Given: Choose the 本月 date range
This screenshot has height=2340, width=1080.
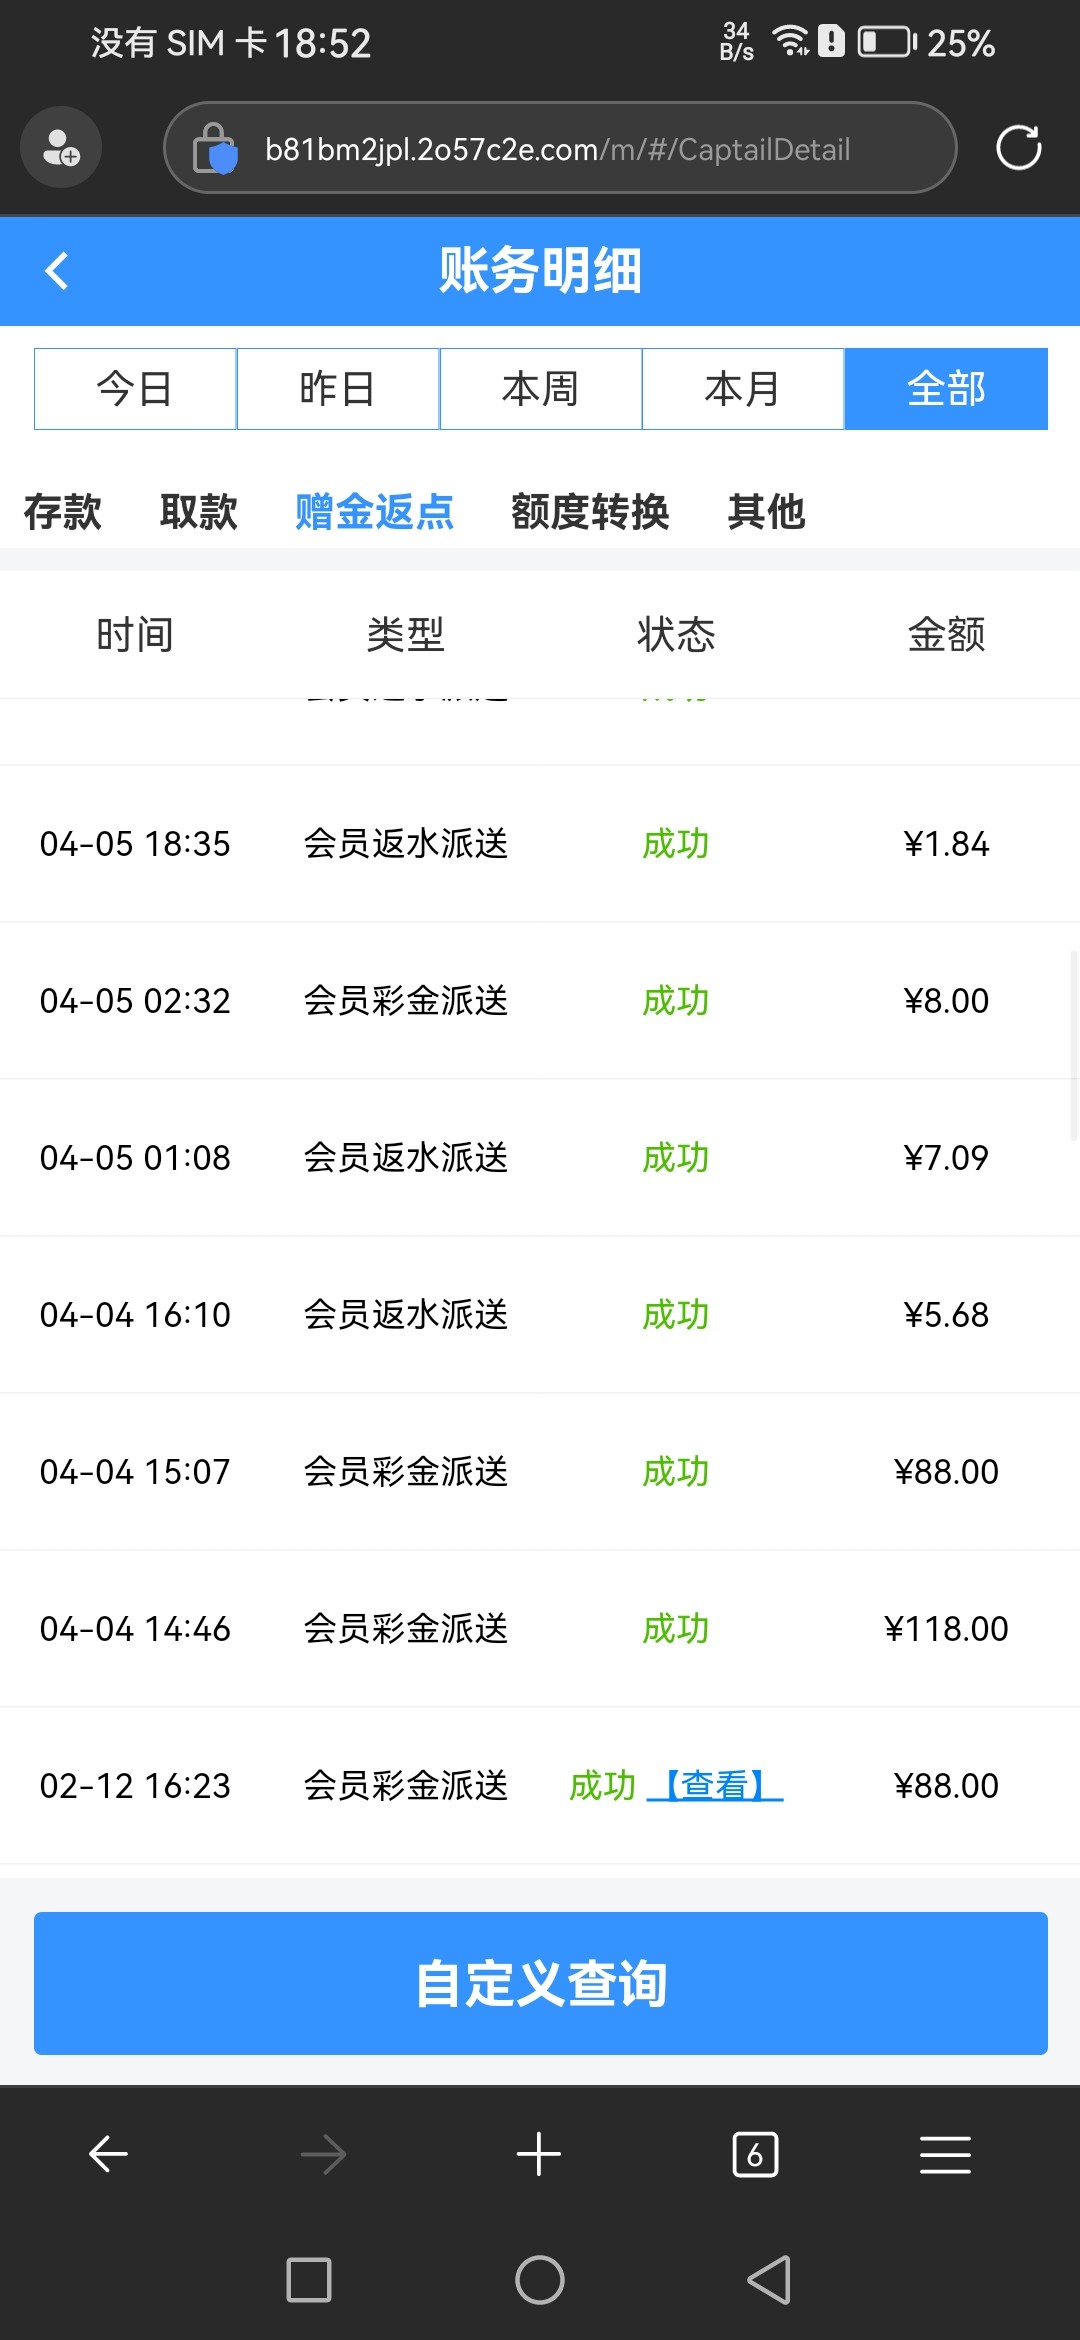Looking at the screenshot, I should coord(742,389).
